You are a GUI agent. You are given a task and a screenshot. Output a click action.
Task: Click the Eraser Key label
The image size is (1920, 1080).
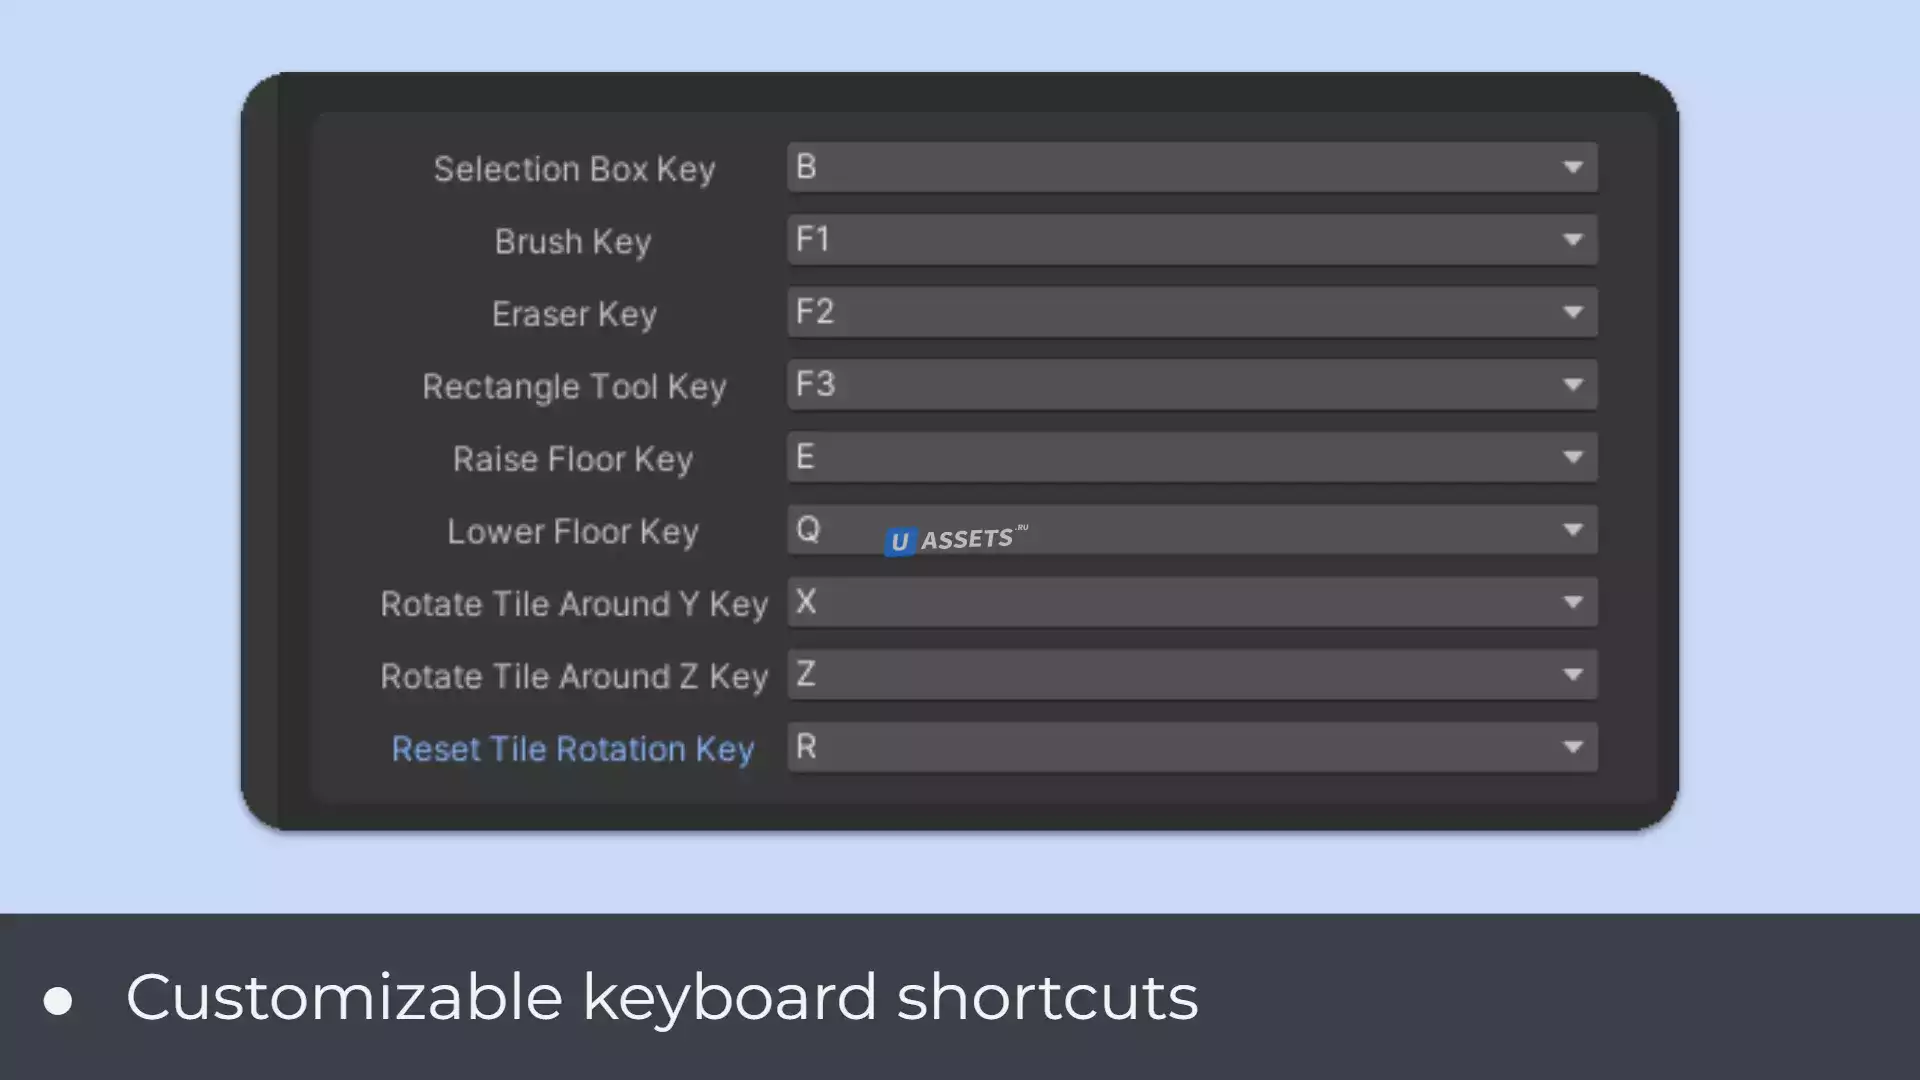(574, 314)
